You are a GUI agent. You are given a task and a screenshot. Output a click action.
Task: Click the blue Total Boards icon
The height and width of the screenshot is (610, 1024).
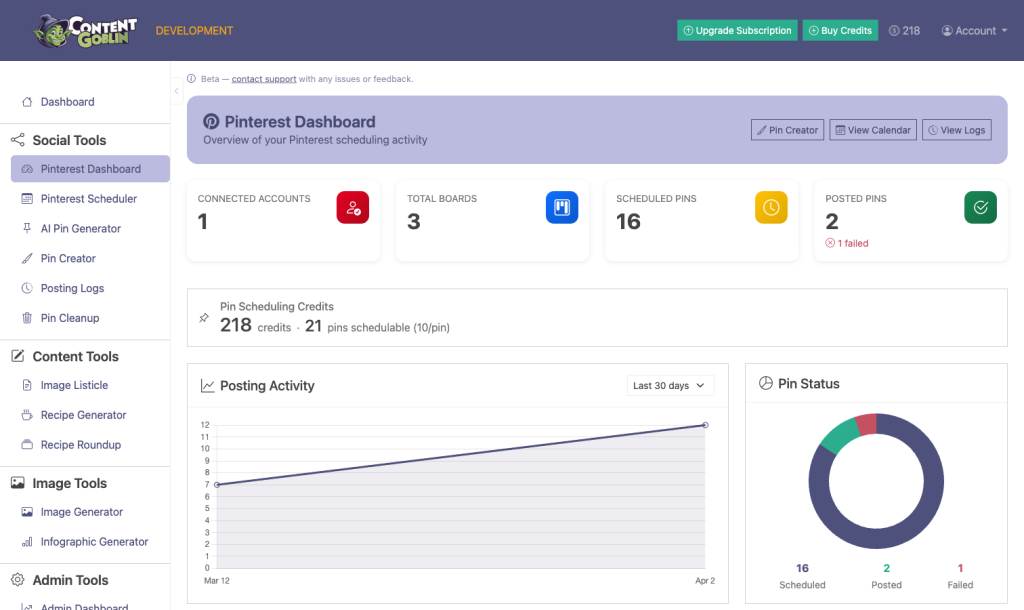(562, 208)
